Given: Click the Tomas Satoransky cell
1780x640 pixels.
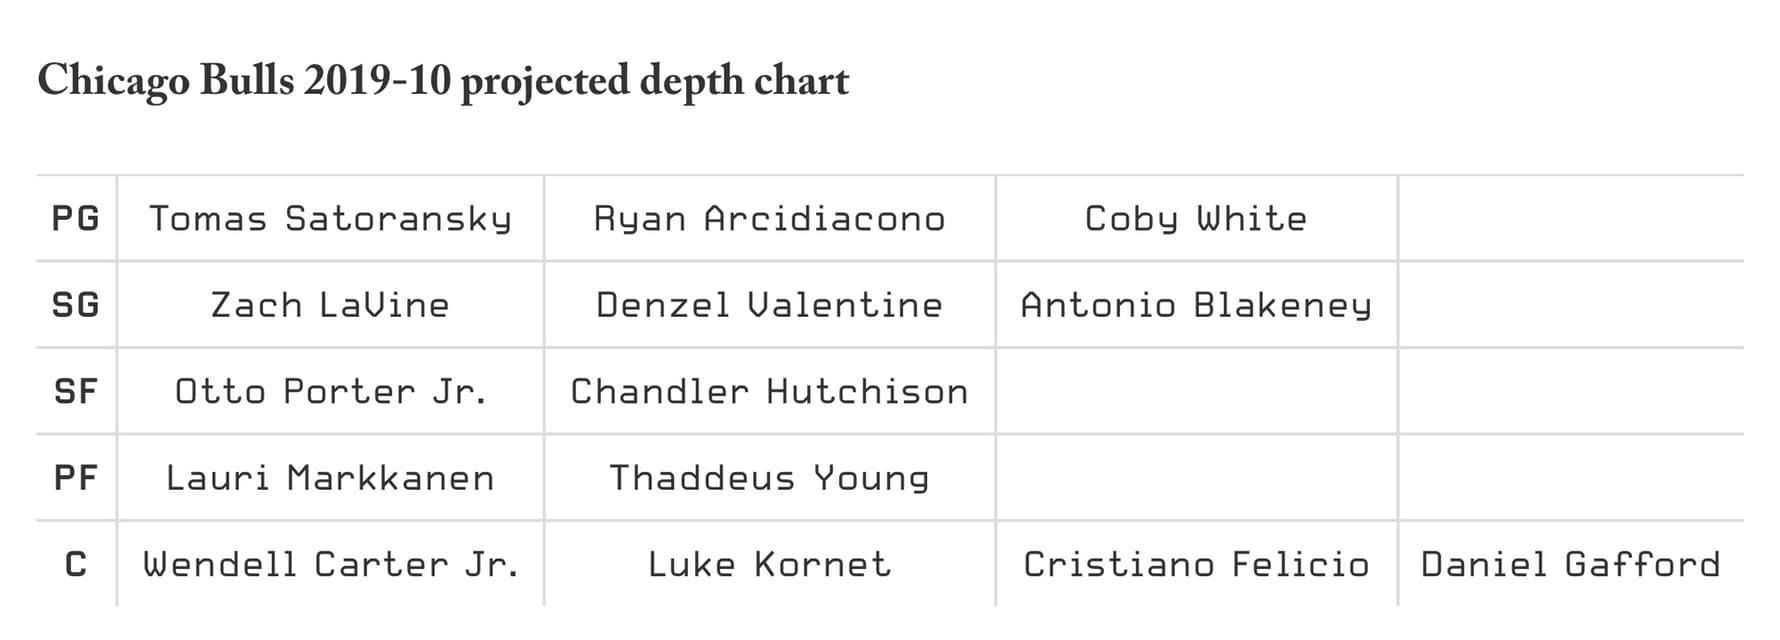Looking at the screenshot, I should pyautogui.click(x=331, y=218).
